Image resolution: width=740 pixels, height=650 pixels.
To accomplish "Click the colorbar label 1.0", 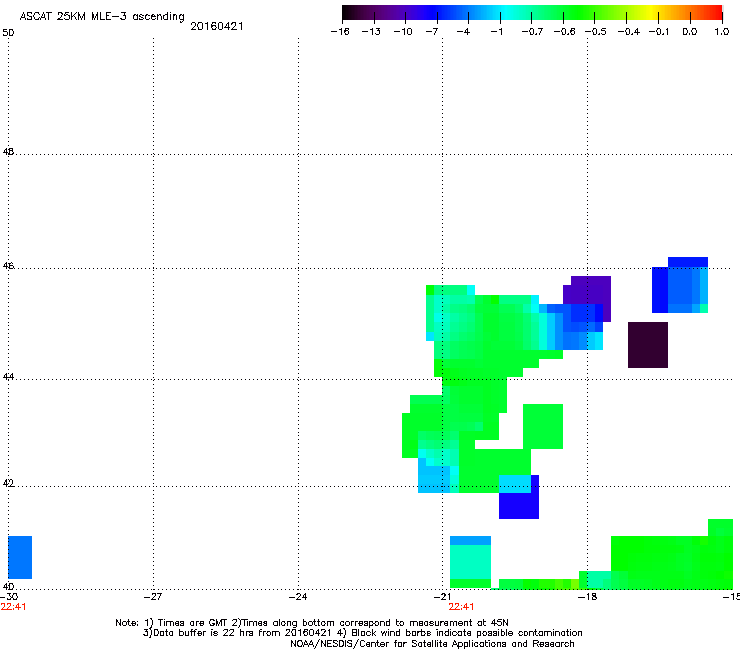I will tap(722, 32).
